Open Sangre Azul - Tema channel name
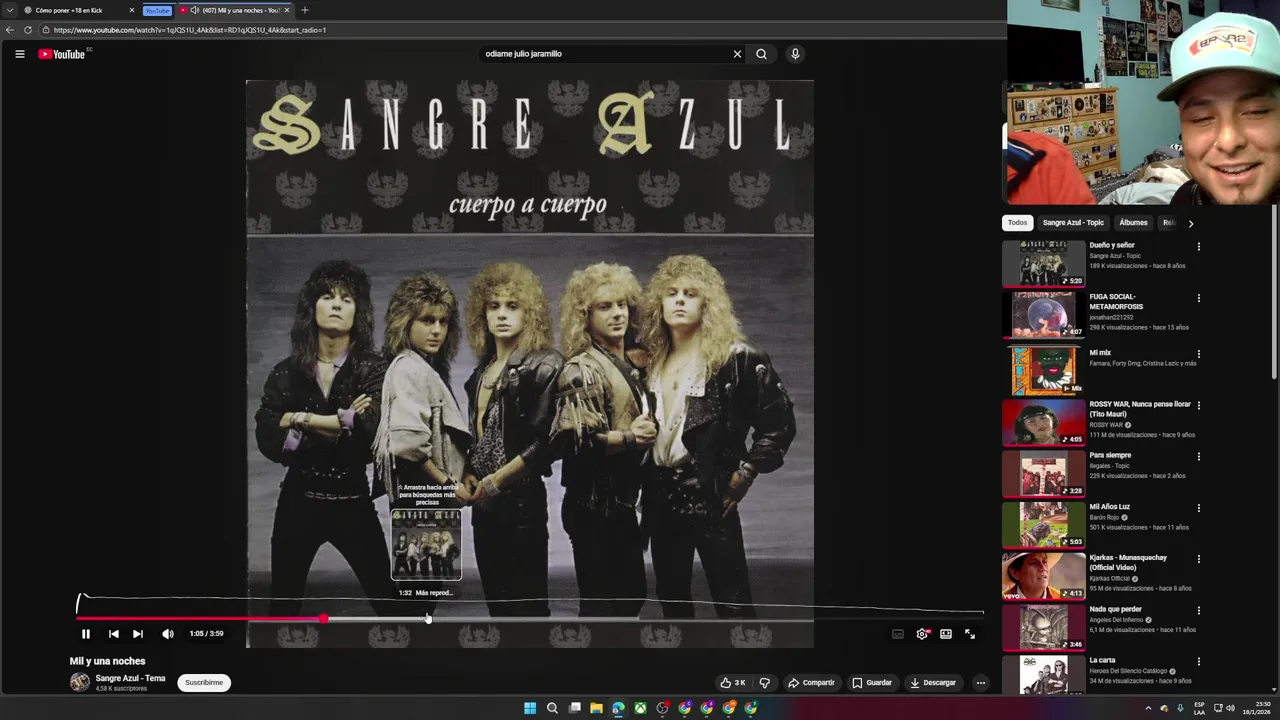Screen dimensions: 1280x720 pyautogui.click(x=130, y=678)
